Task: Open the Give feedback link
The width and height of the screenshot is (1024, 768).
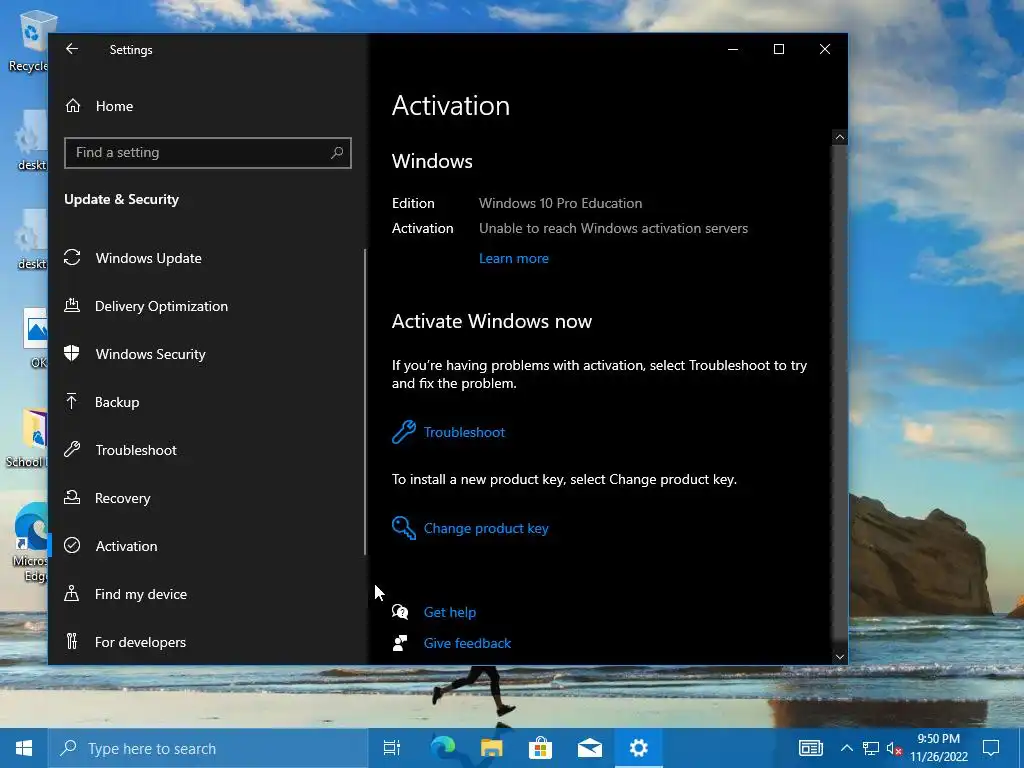Action: [x=467, y=643]
